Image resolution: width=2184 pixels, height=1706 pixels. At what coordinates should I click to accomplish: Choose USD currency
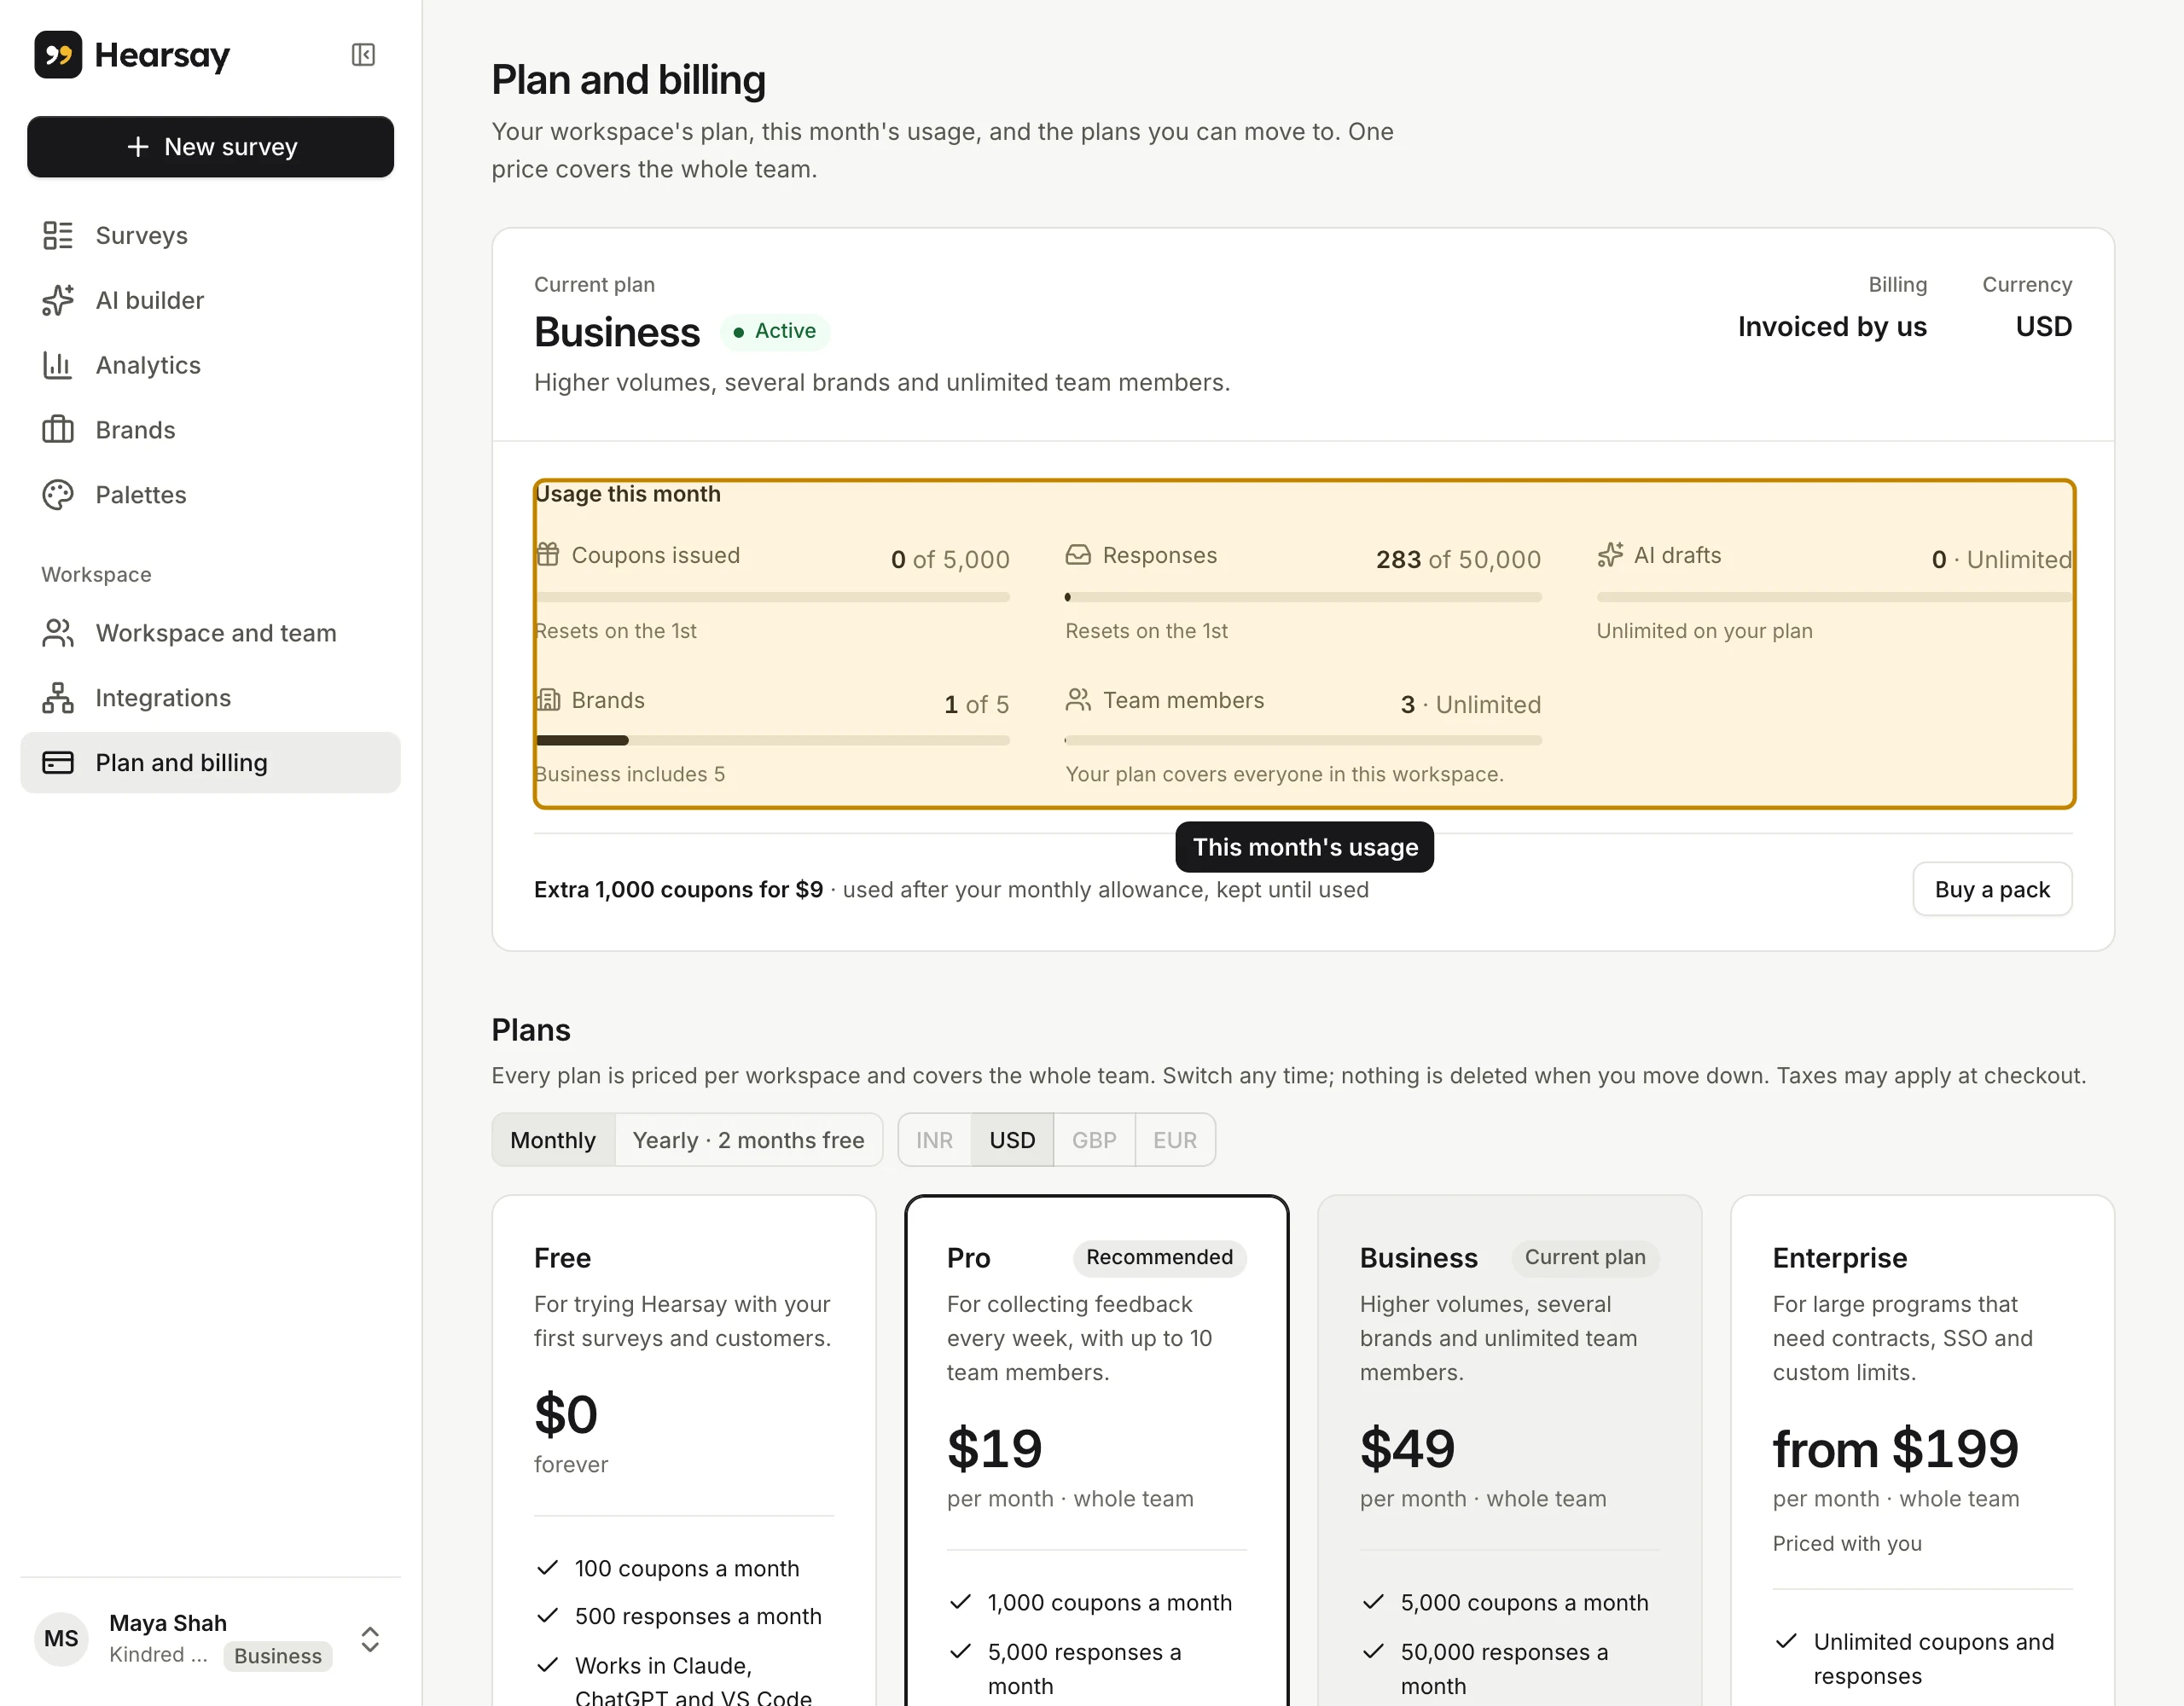(1012, 1139)
